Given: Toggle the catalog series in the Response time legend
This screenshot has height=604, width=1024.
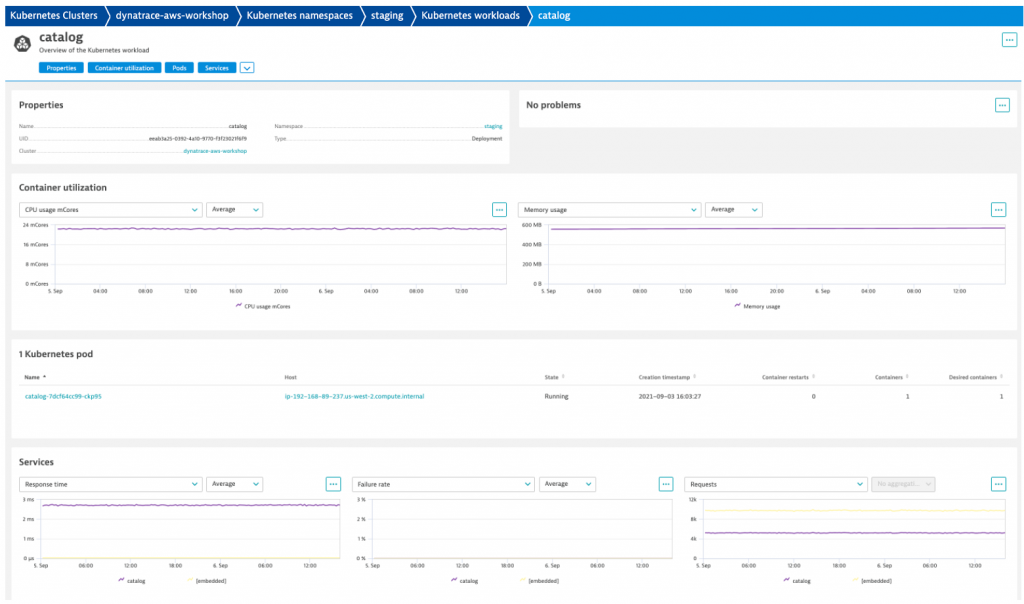Looking at the screenshot, I should pyautogui.click(x=132, y=580).
